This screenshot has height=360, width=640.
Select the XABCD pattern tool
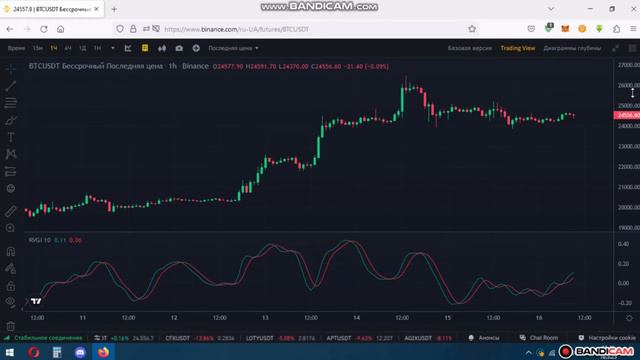click(11, 154)
